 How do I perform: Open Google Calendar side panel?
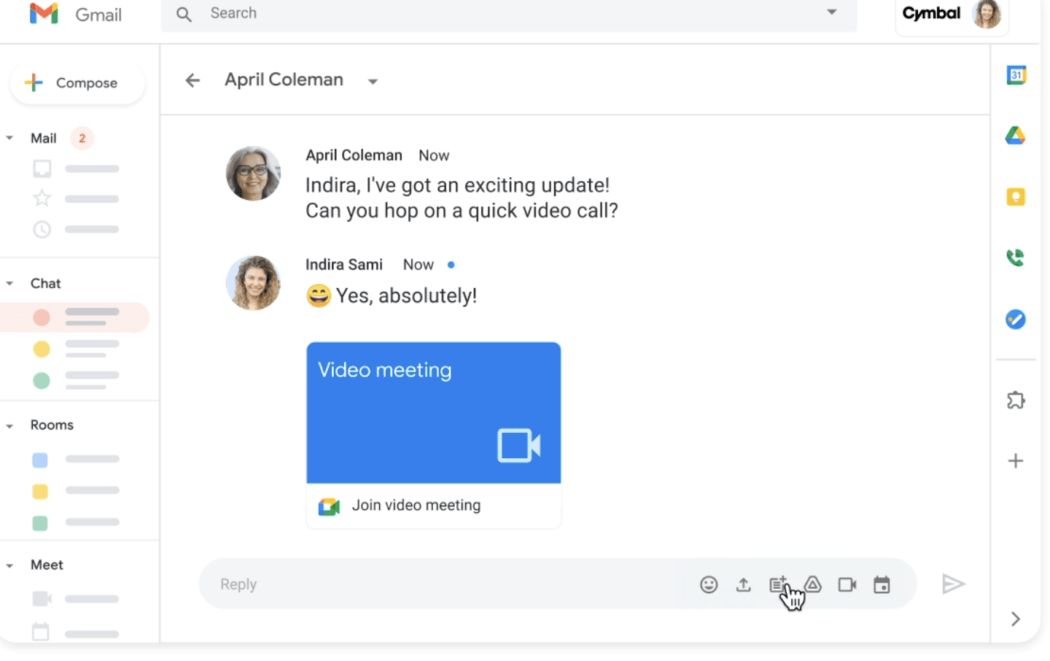pos(1016,75)
